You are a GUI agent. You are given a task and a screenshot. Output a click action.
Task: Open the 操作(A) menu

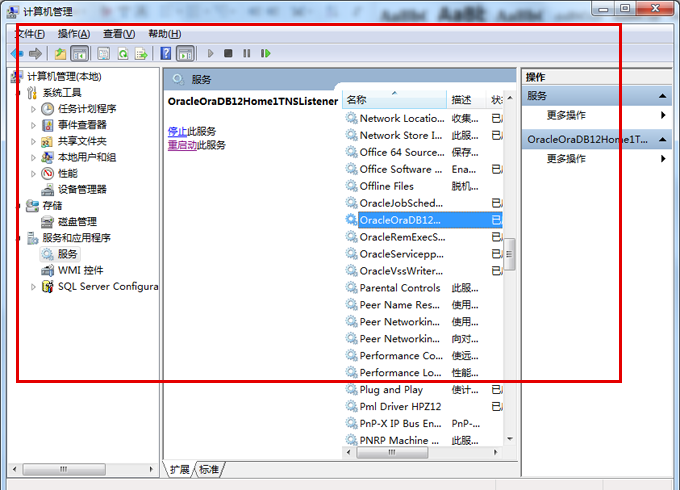pos(73,34)
